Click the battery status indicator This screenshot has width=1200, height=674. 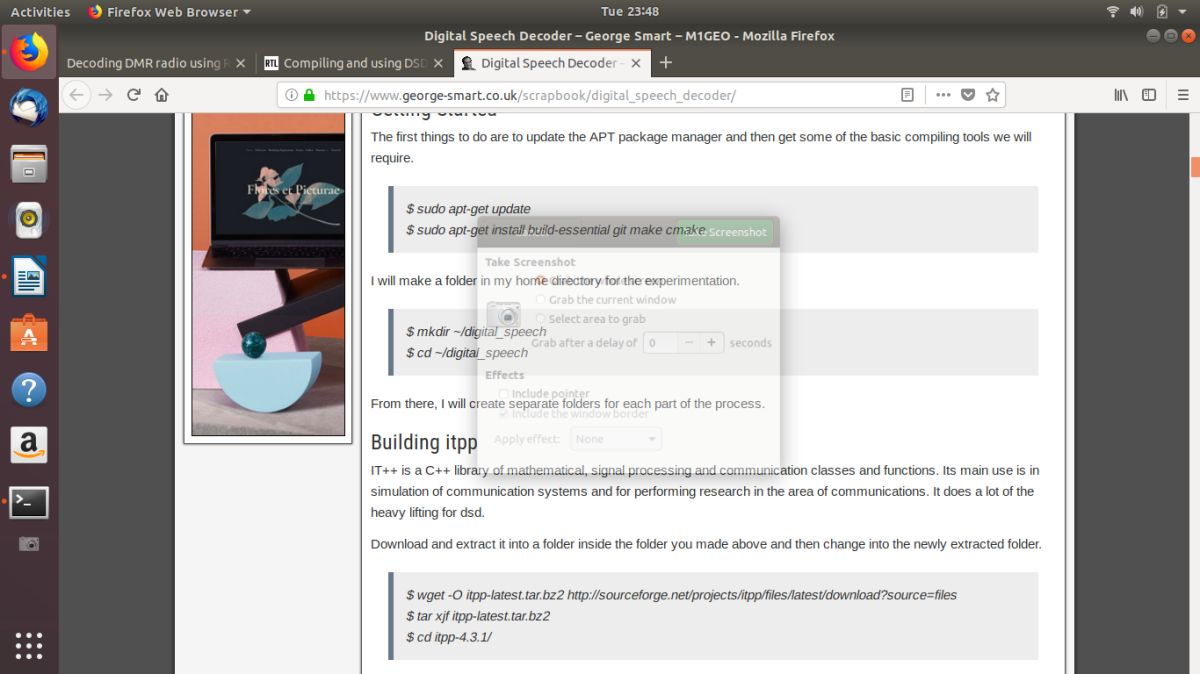point(1161,11)
